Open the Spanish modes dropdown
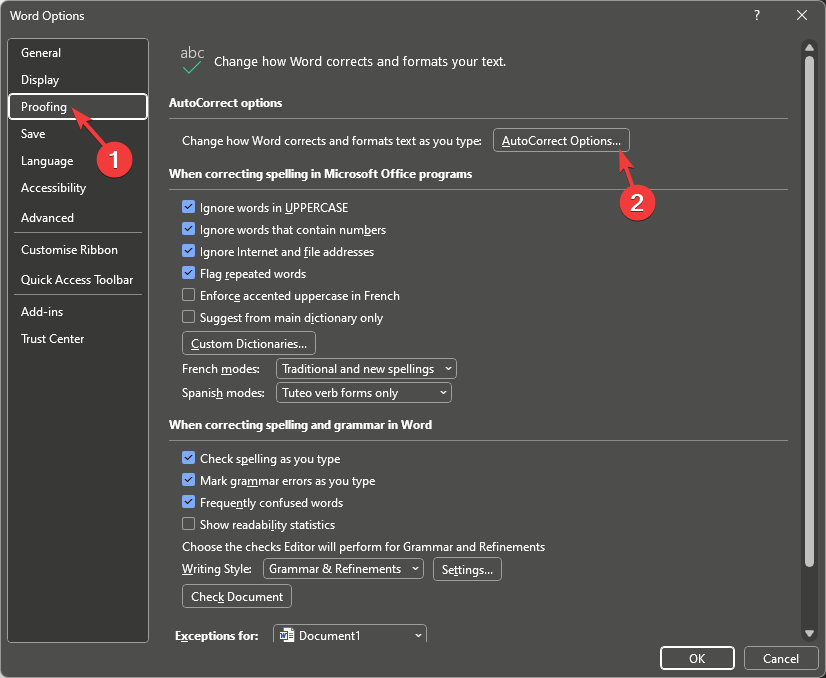This screenshot has height=678, width=826. 363,393
